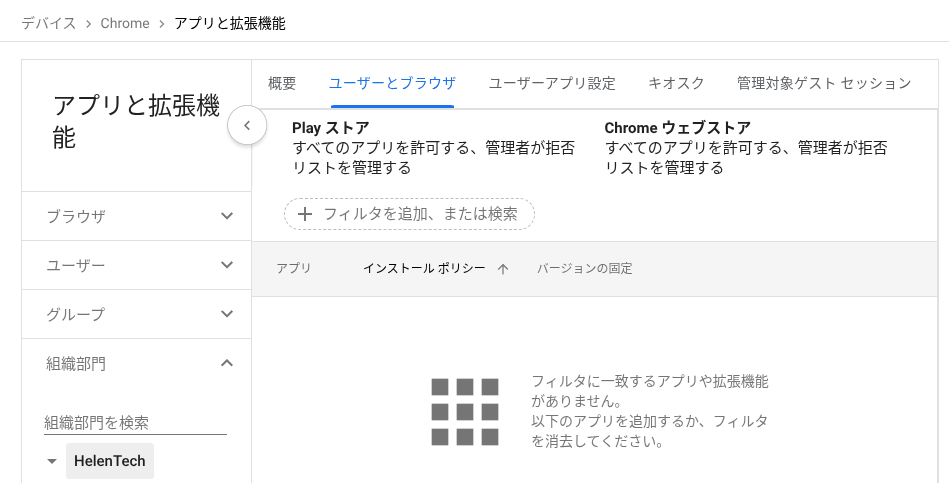949x483 pixels.
Task: Open the Chrome ウェブストア permission settings
Action: (745, 148)
